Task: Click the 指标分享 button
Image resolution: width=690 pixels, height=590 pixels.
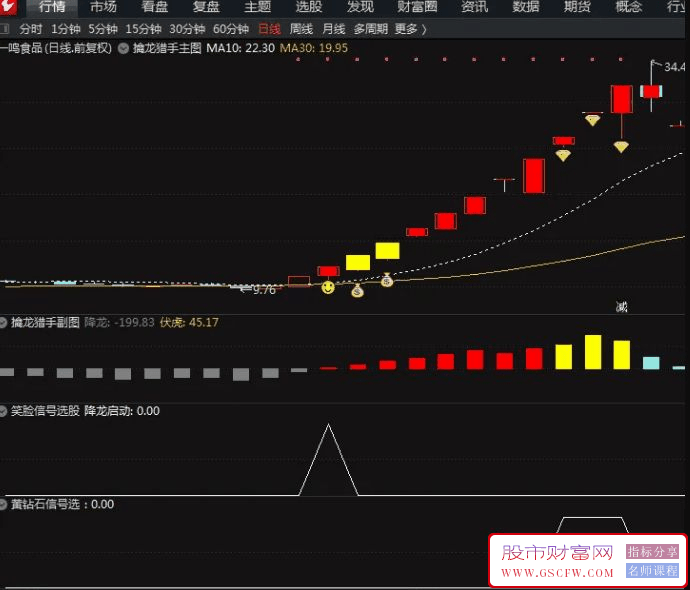Action: point(652,551)
